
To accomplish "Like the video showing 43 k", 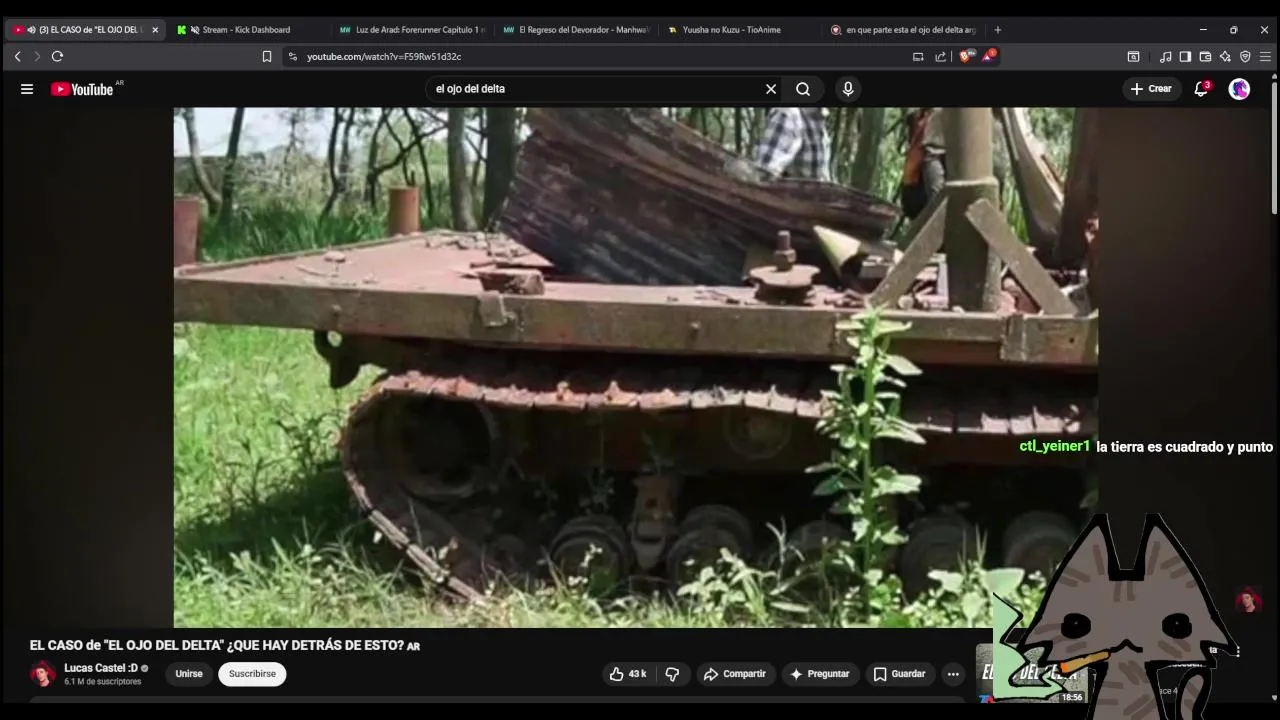I will (628, 674).
